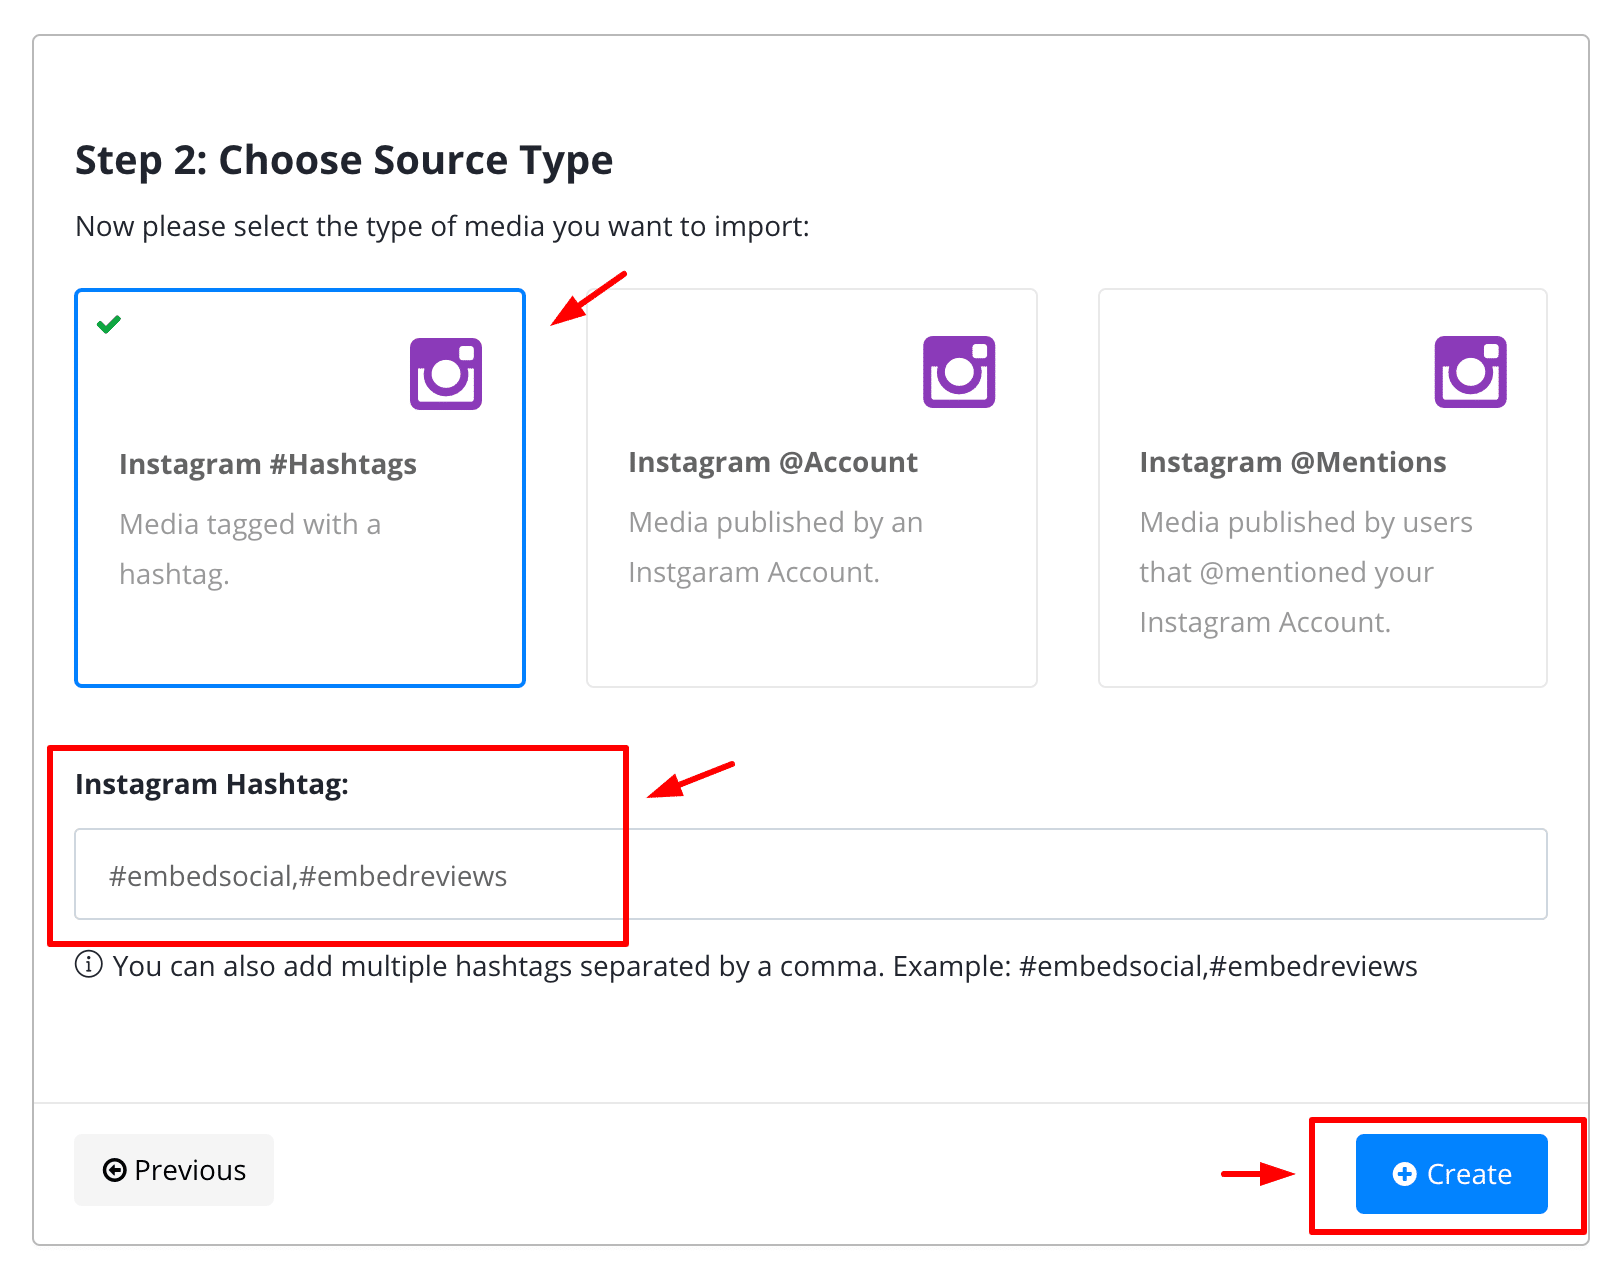Select the Instagram #Hashtags source type
This screenshot has width=1618, height=1274.
pos(300,488)
